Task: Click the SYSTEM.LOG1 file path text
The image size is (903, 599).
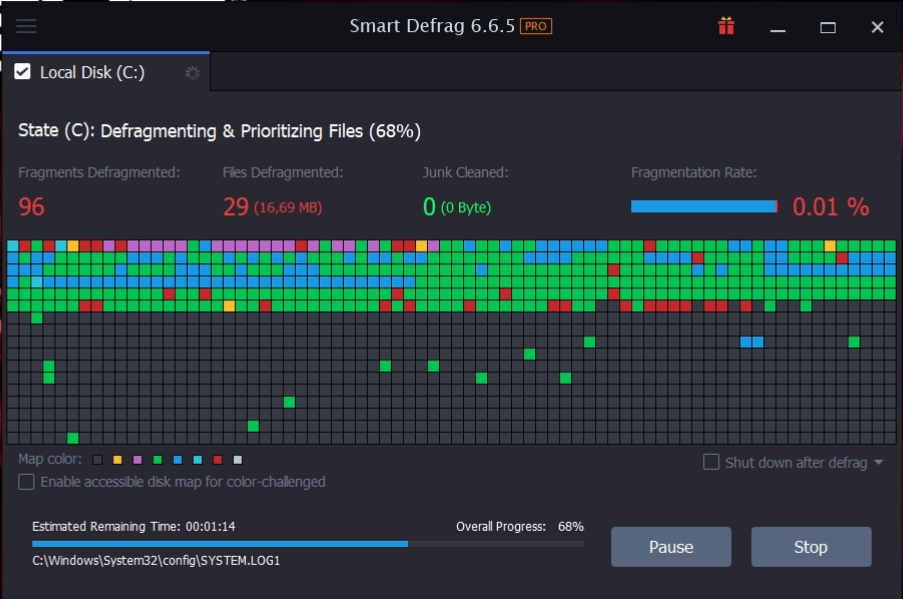Action: [x=156, y=560]
